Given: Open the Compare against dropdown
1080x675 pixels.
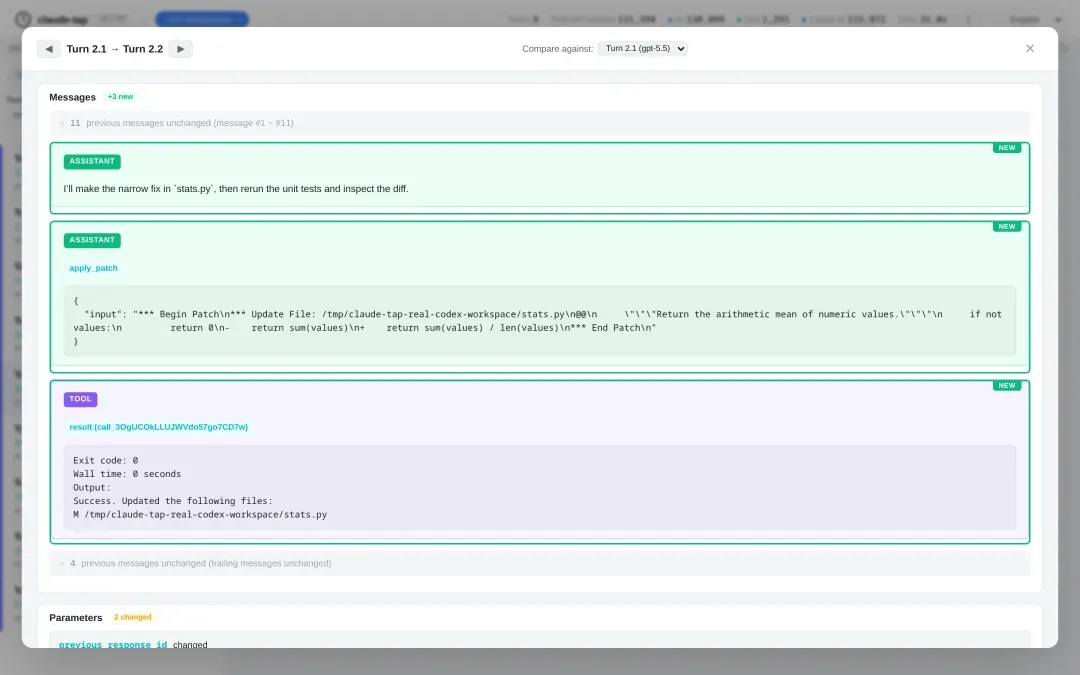Looking at the screenshot, I should [643, 48].
